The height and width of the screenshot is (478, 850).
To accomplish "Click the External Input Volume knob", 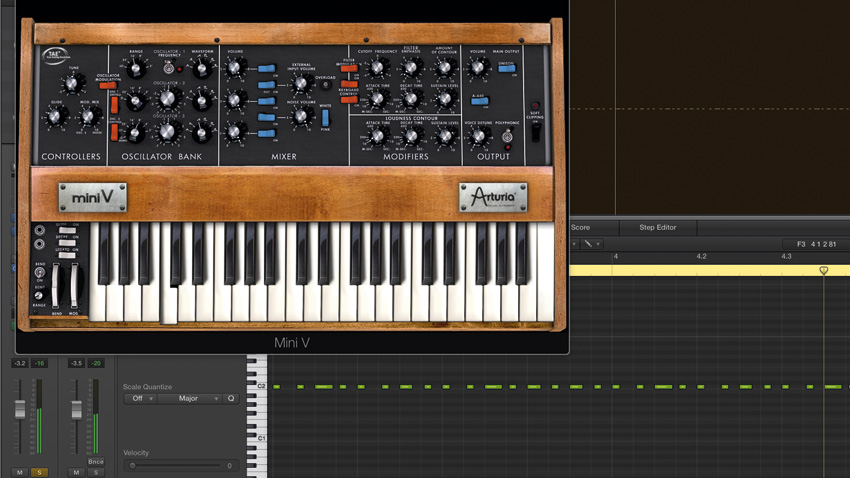I will coord(301,84).
